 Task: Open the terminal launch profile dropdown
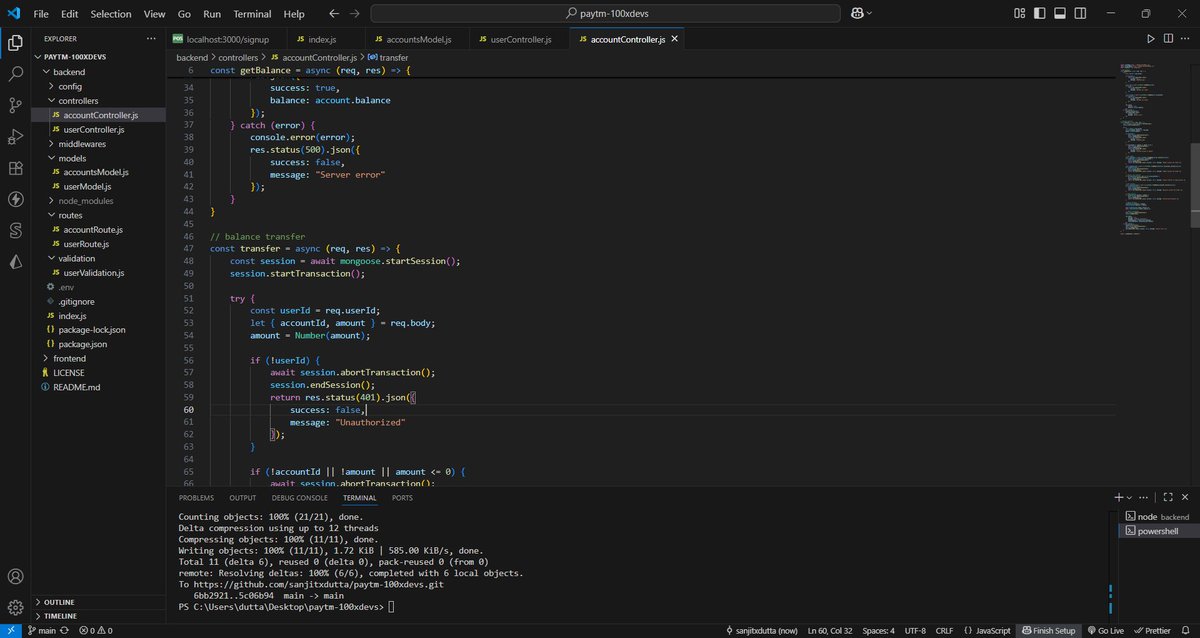tap(1129, 497)
